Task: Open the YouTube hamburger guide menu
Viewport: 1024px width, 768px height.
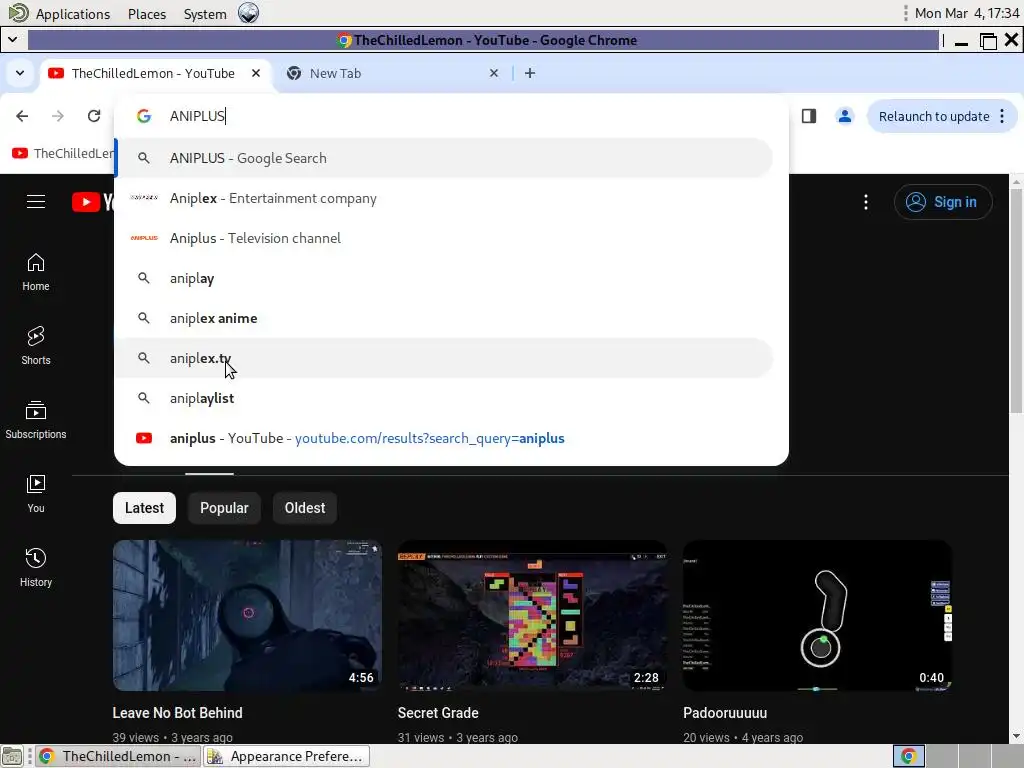Action: pyautogui.click(x=36, y=202)
